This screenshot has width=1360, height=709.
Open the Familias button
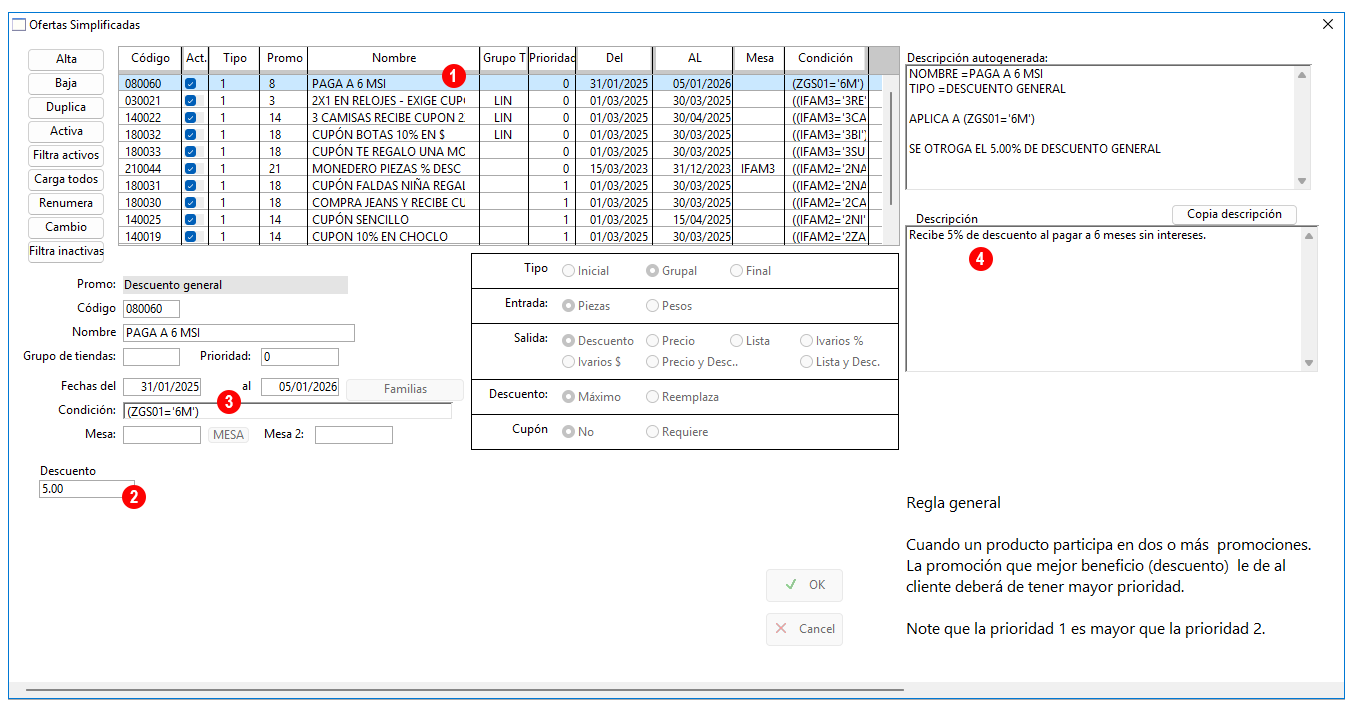405,389
